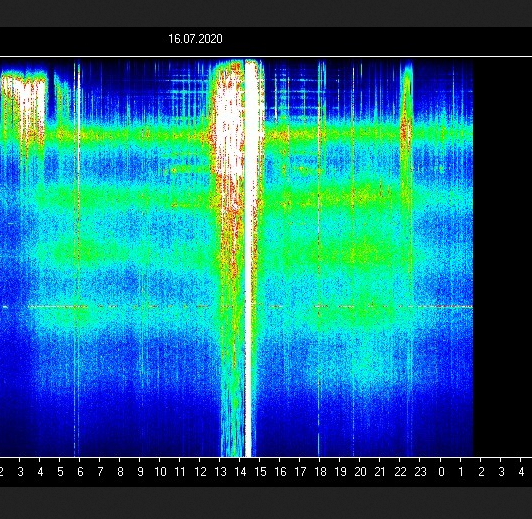
Task: Click the date label 16.07.2020
Action: 195,39
